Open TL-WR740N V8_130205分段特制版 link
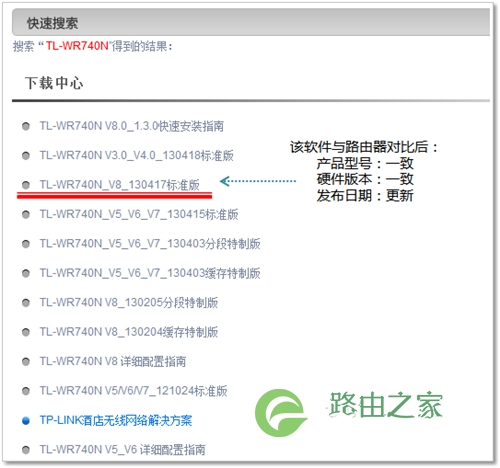The width and height of the screenshot is (500, 468). click(x=129, y=303)
